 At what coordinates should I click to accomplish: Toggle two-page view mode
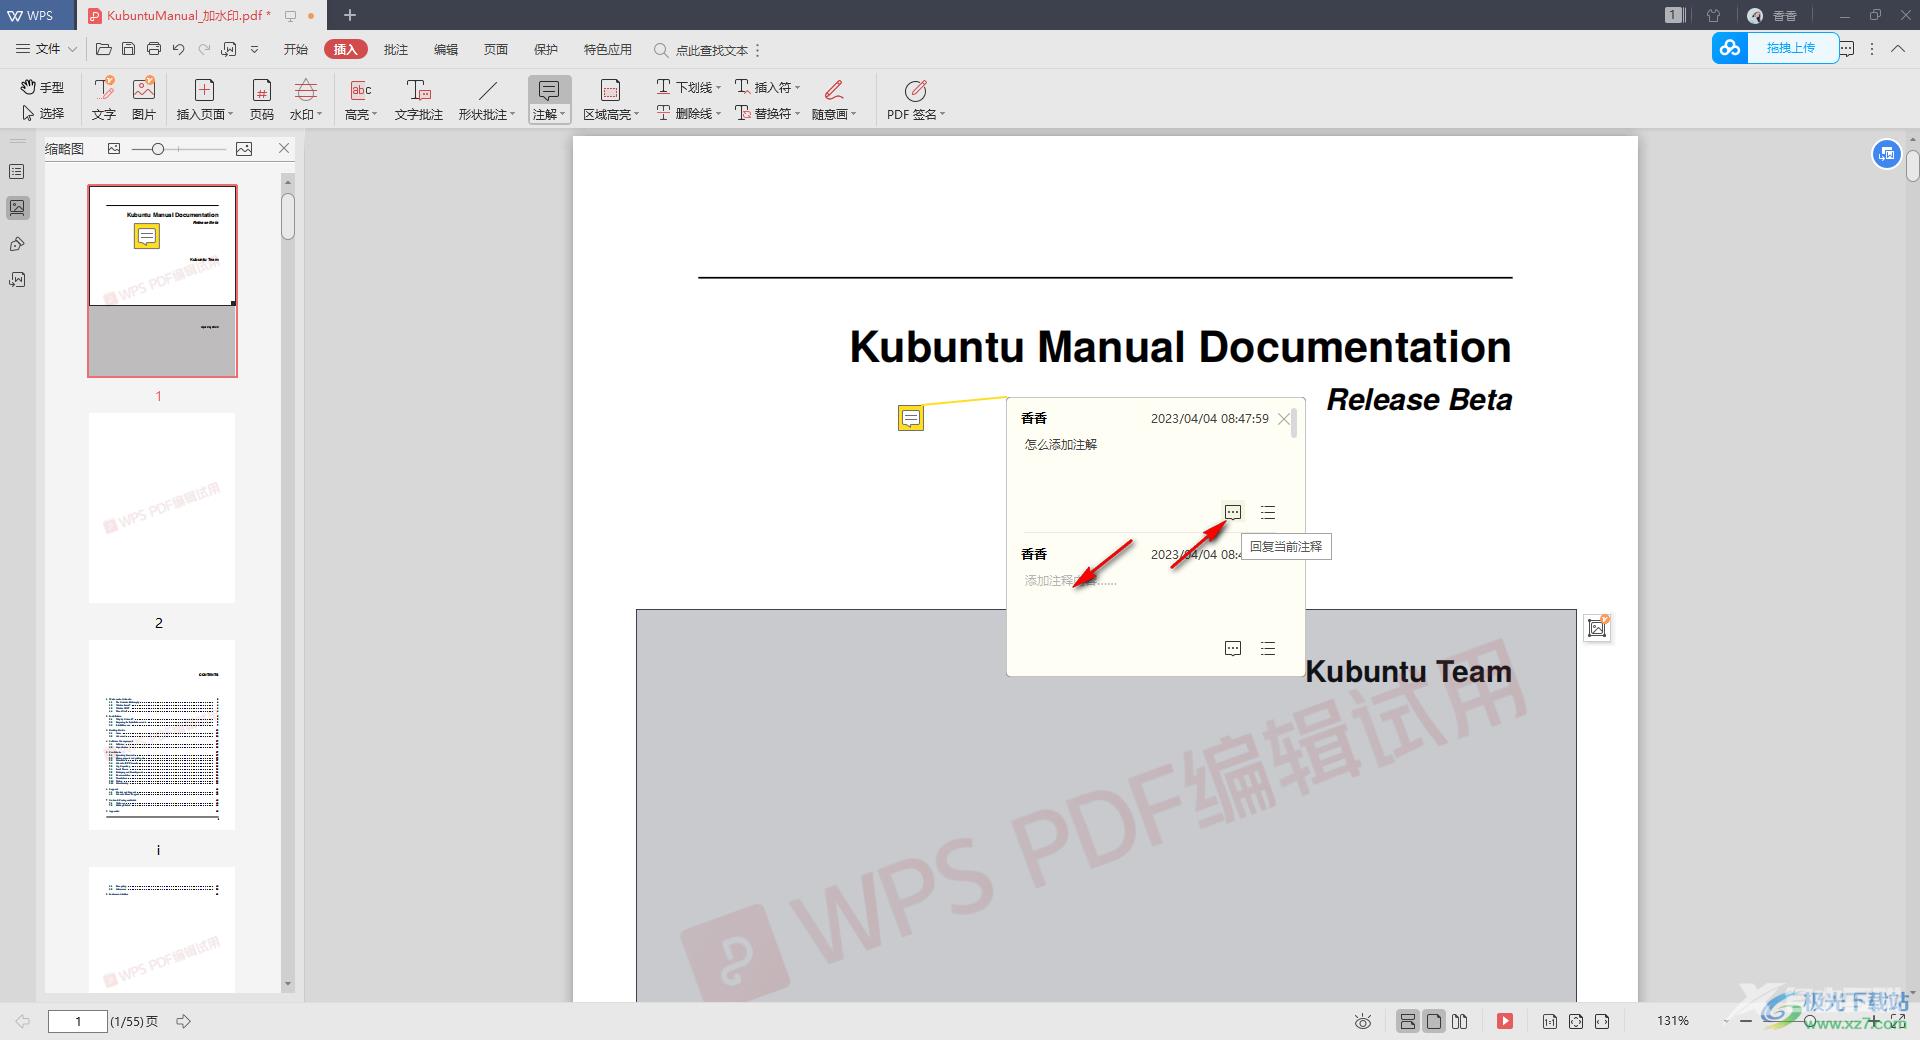1460,1021
